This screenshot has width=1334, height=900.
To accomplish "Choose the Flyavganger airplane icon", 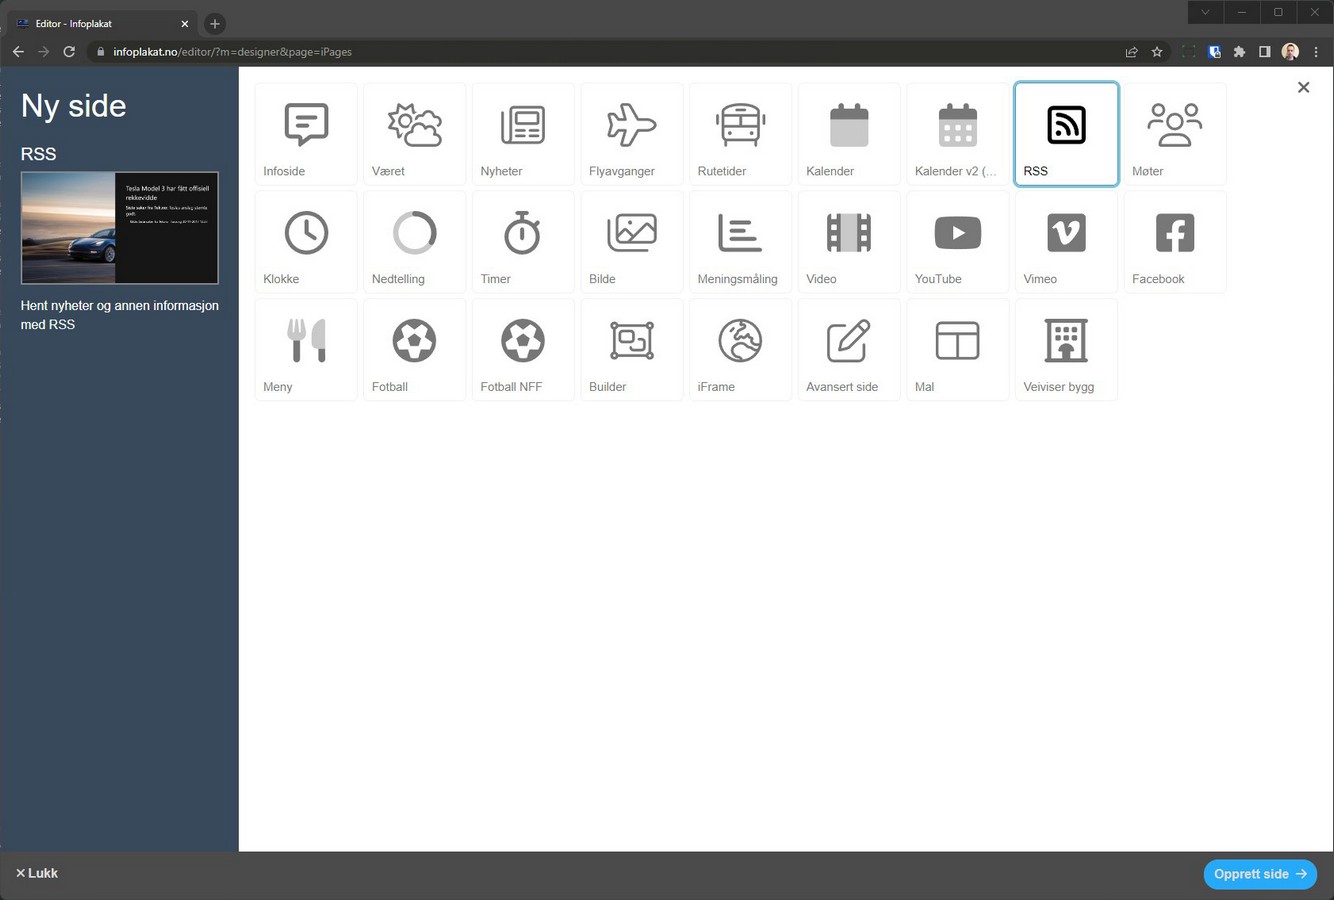I will pyautogui.click(x=631, y=134).
